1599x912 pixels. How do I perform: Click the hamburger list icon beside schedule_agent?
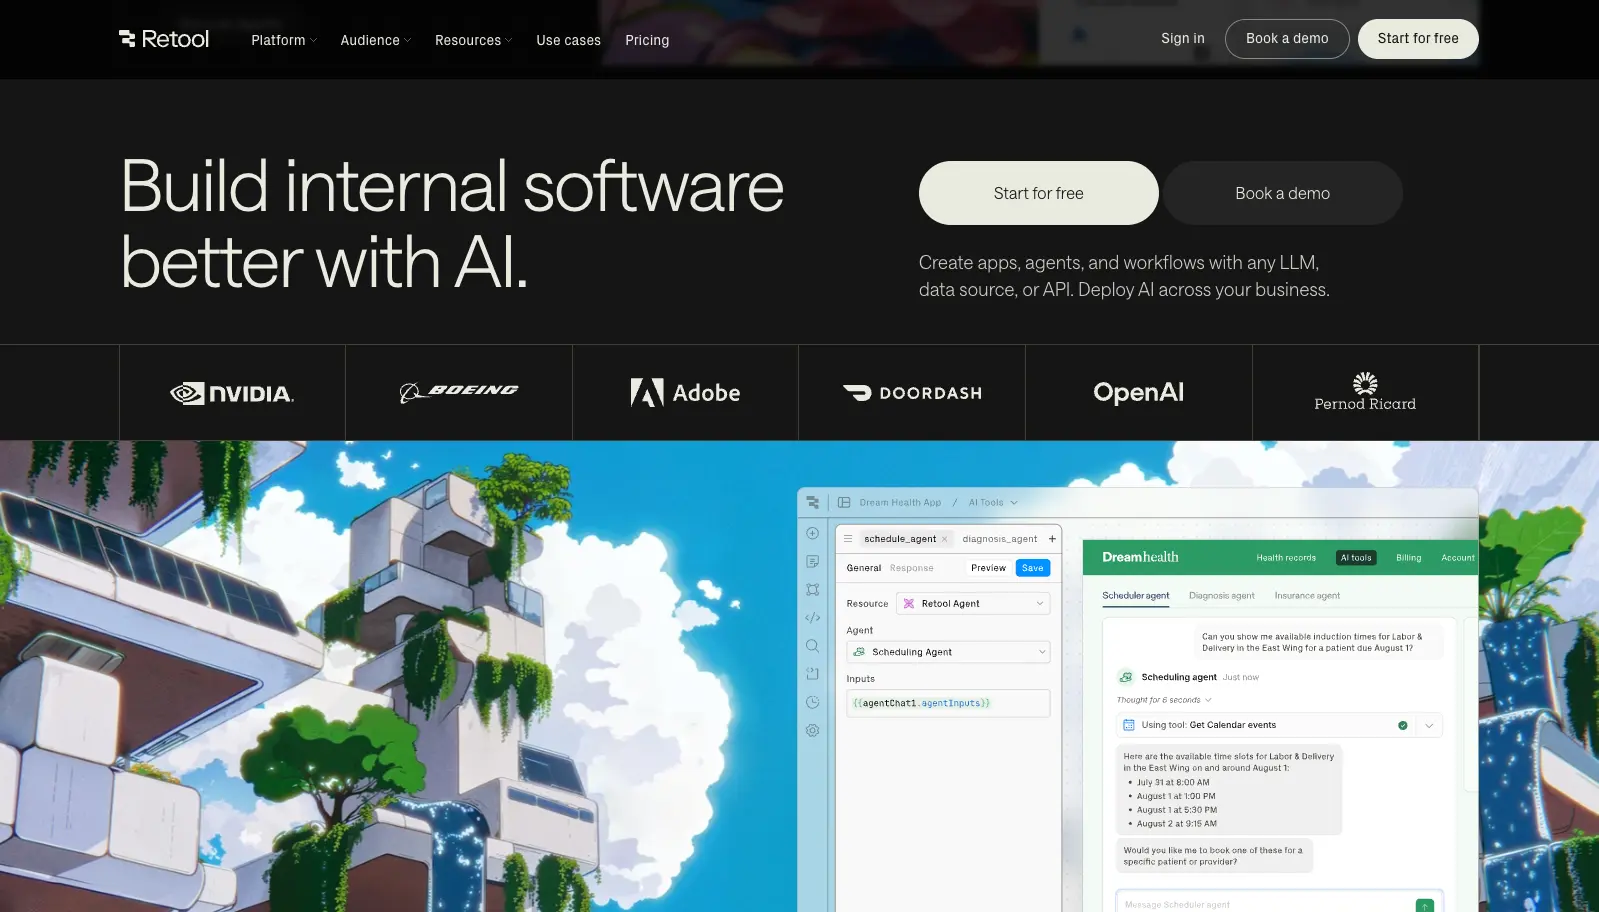point(848,538)
